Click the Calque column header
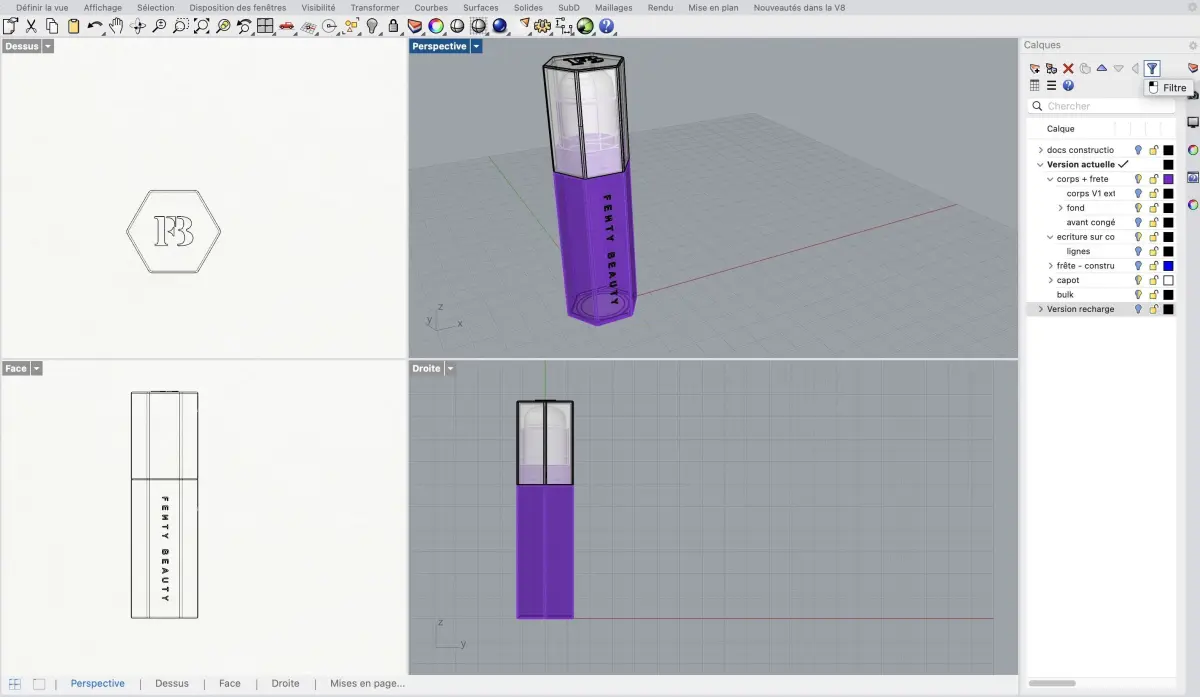The image size is (1200, 697). point(1061,129)
